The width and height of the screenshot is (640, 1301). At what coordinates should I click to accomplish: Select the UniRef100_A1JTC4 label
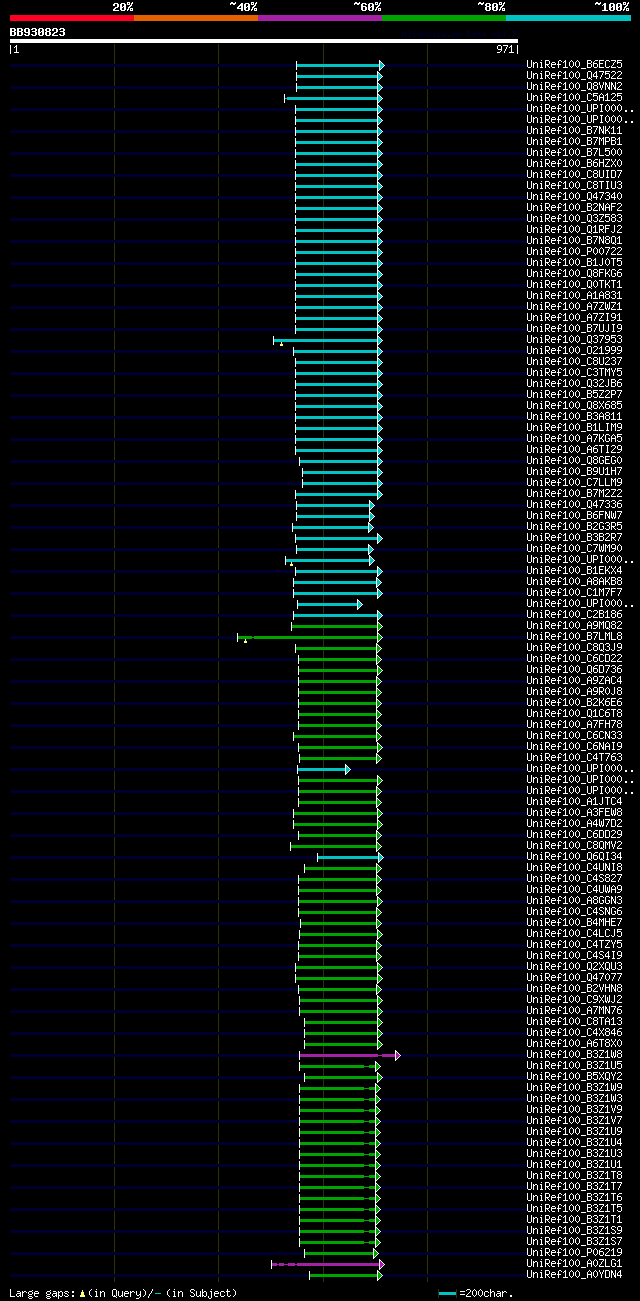[x=574, y=802]
